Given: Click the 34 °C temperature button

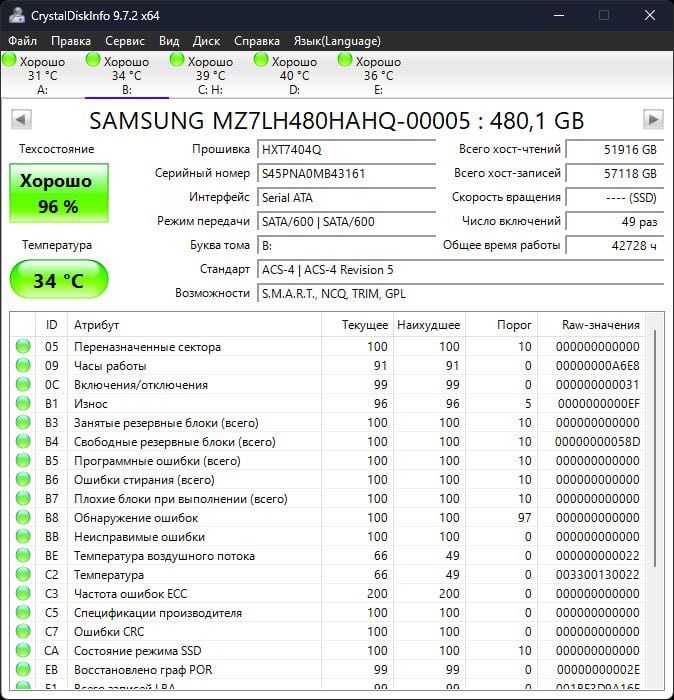Looking at the screenshot, I should (59, 279).
